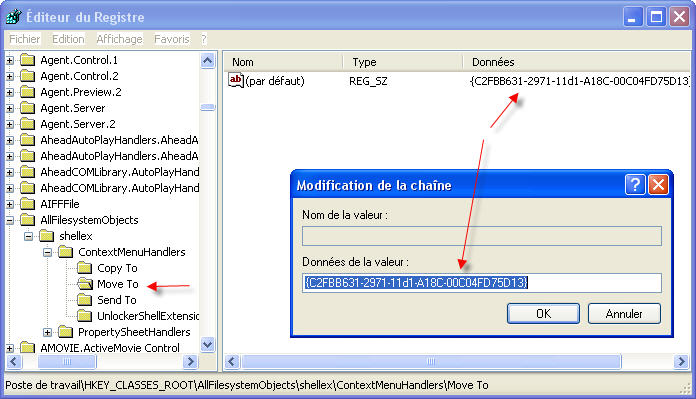Click the tree pane horizontal scrollbar thumb
The height and width of the screenshot is (399, 696).
point(67,362)
